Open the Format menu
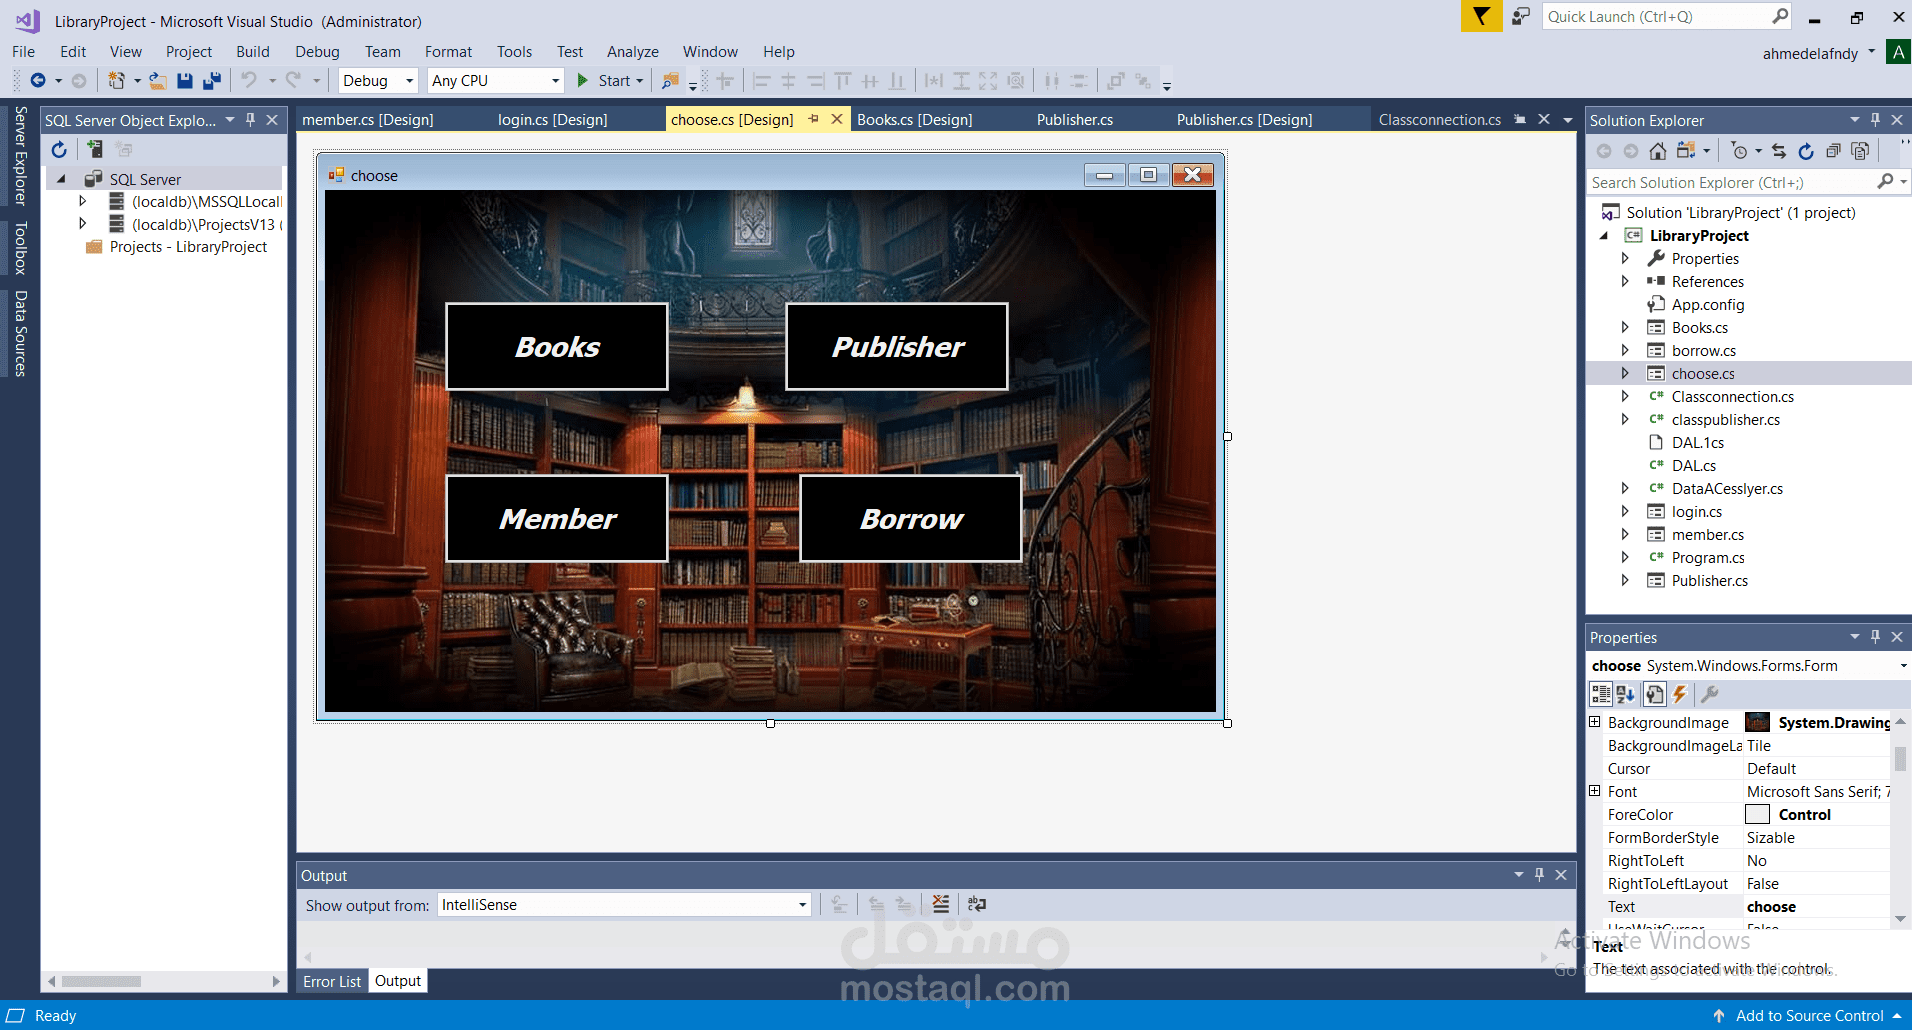 (x=447, y=51)
